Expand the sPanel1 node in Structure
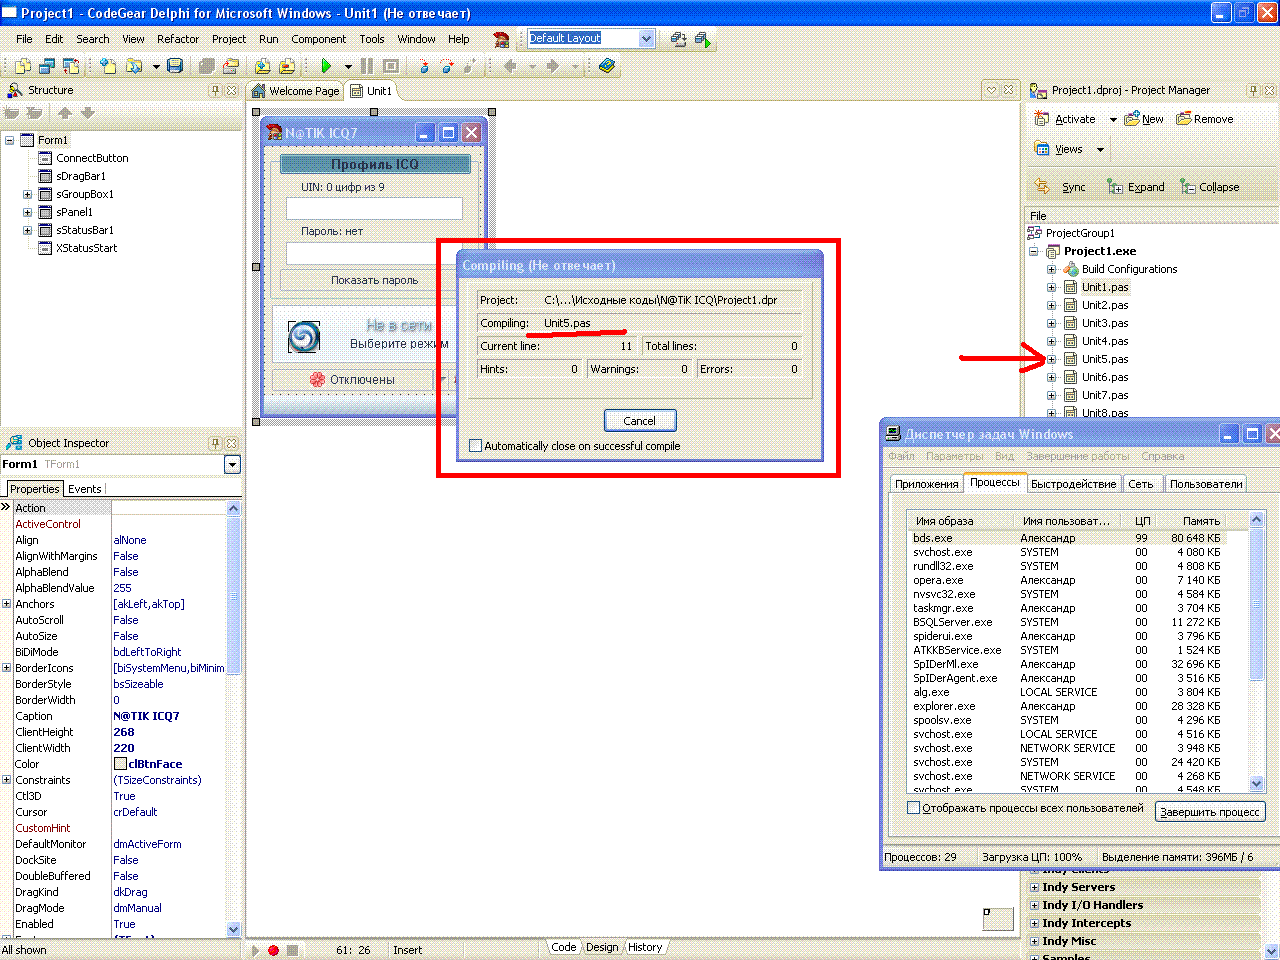The width and height of the screenshot is (1280, 960). [28, 212]
